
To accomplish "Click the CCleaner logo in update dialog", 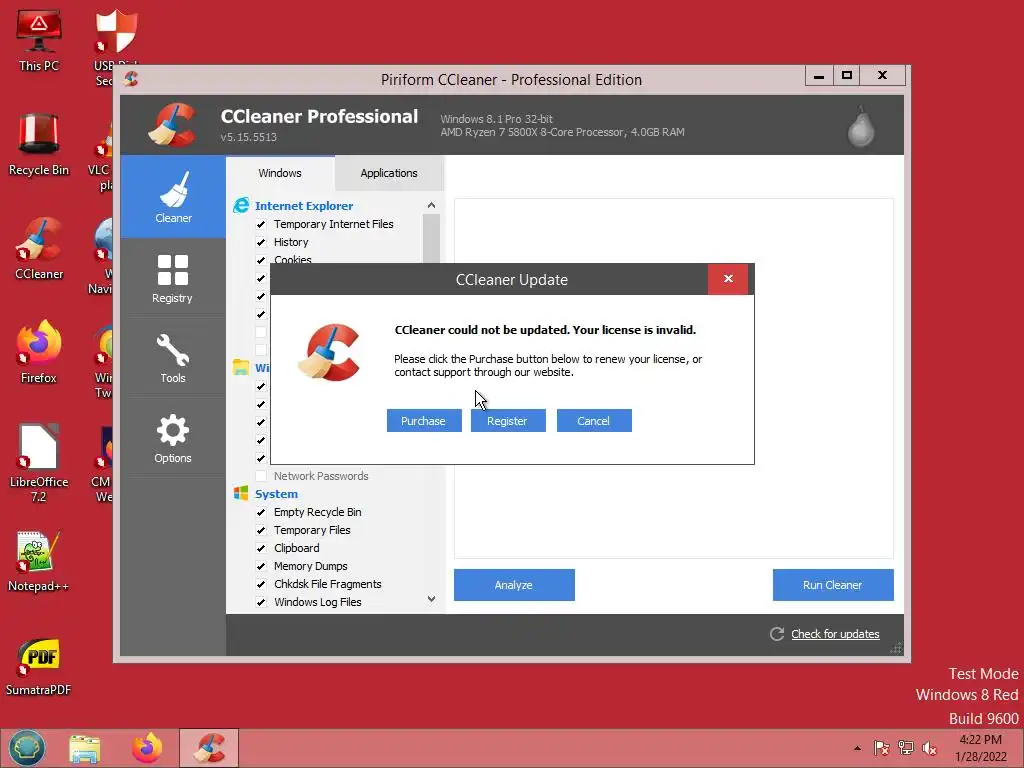I will pyautogui.click(x=329, y=353).
